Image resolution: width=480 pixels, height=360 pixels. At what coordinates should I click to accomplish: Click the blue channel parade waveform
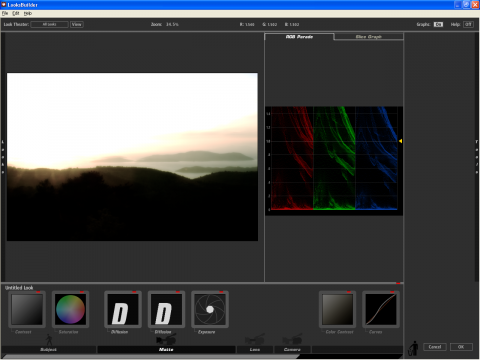pos(376,158)
